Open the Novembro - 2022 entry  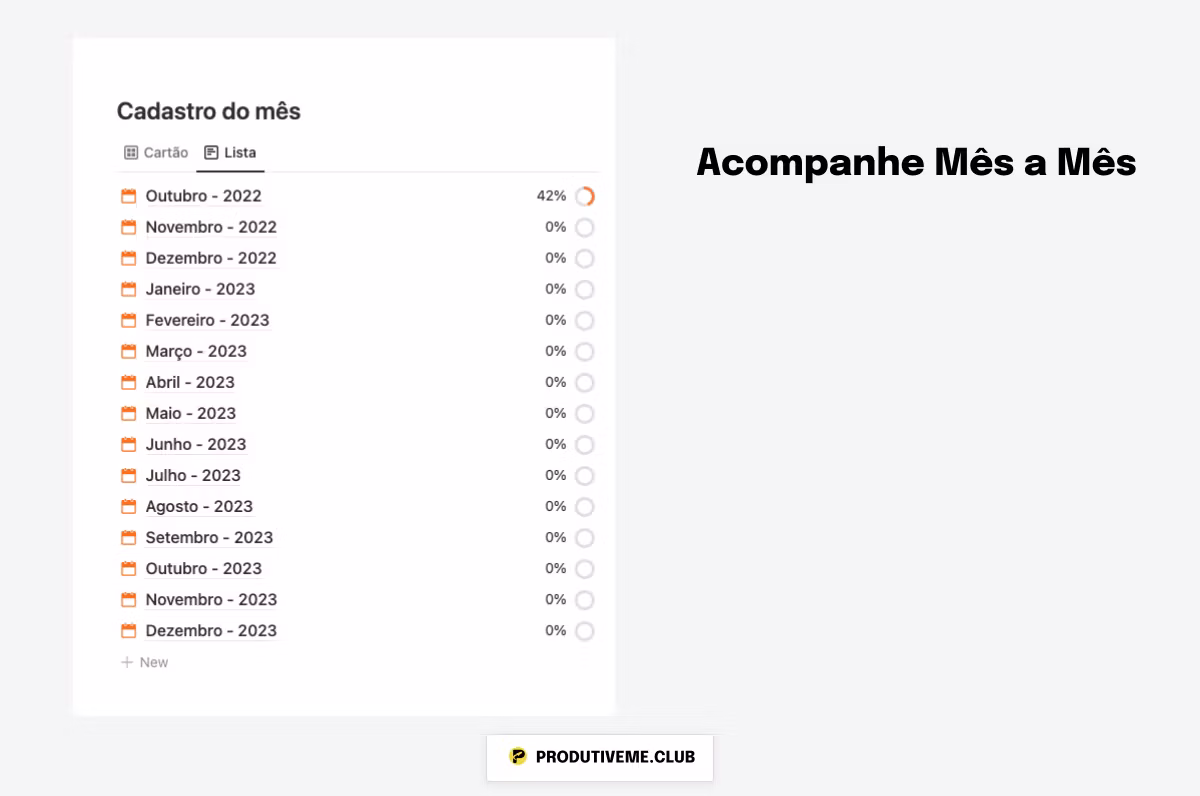[211, 227]
